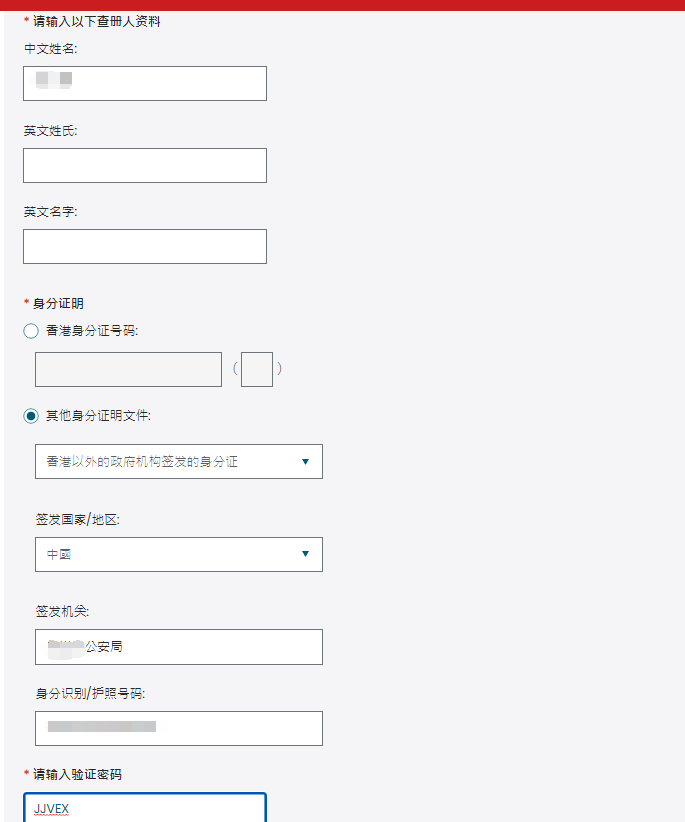The width and height of the screenshot is (685, 822).
Task: Click into the 英文名字 input box
Action: pos(145,246)
